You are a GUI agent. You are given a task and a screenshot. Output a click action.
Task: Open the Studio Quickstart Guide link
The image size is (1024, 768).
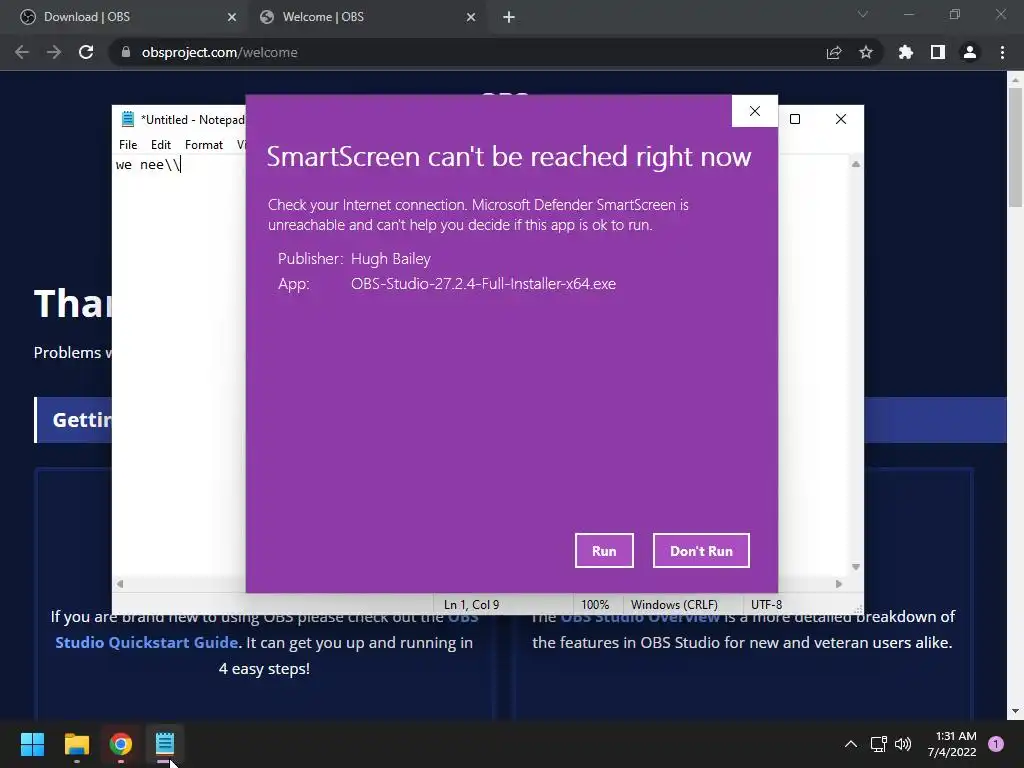146,643
